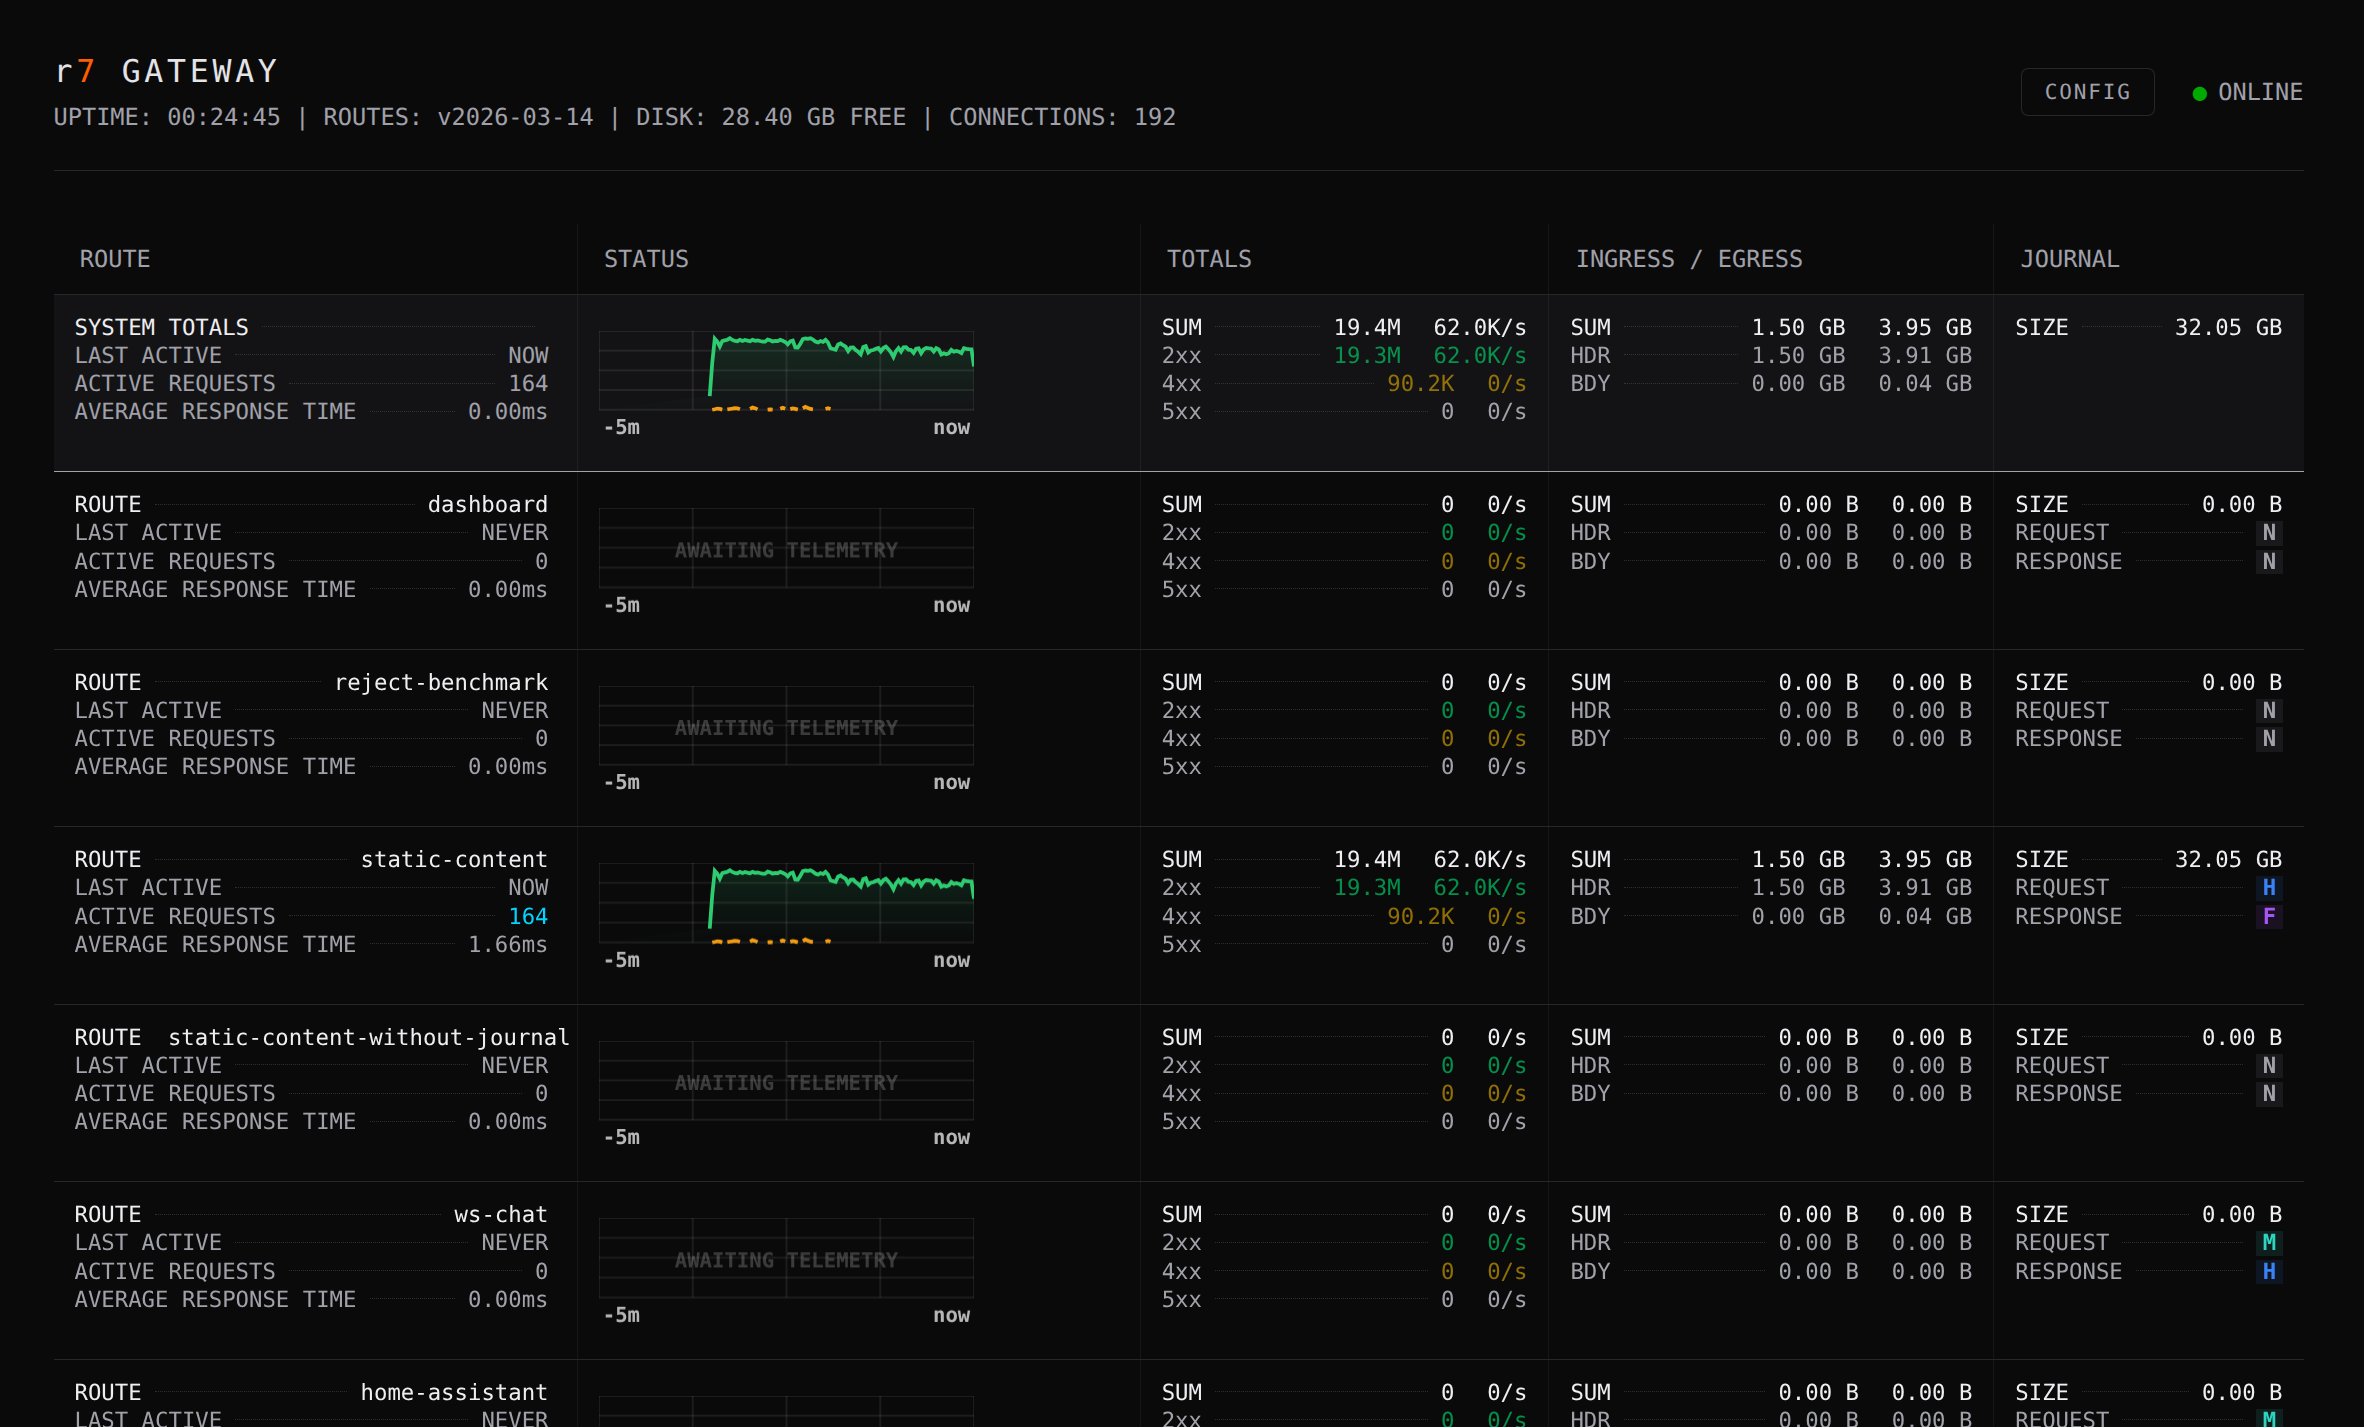Screen dimensions: 2364x1427
Task: Select the reject-benchmark route name
Action: coord(441,683)
